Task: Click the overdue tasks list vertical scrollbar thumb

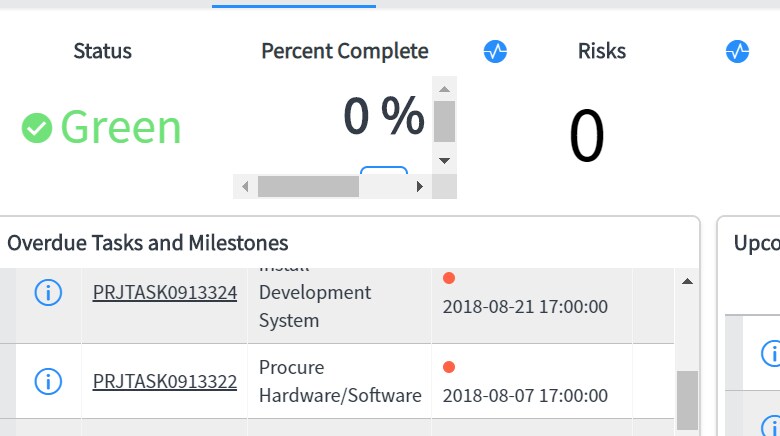Action: pos(687,399)
